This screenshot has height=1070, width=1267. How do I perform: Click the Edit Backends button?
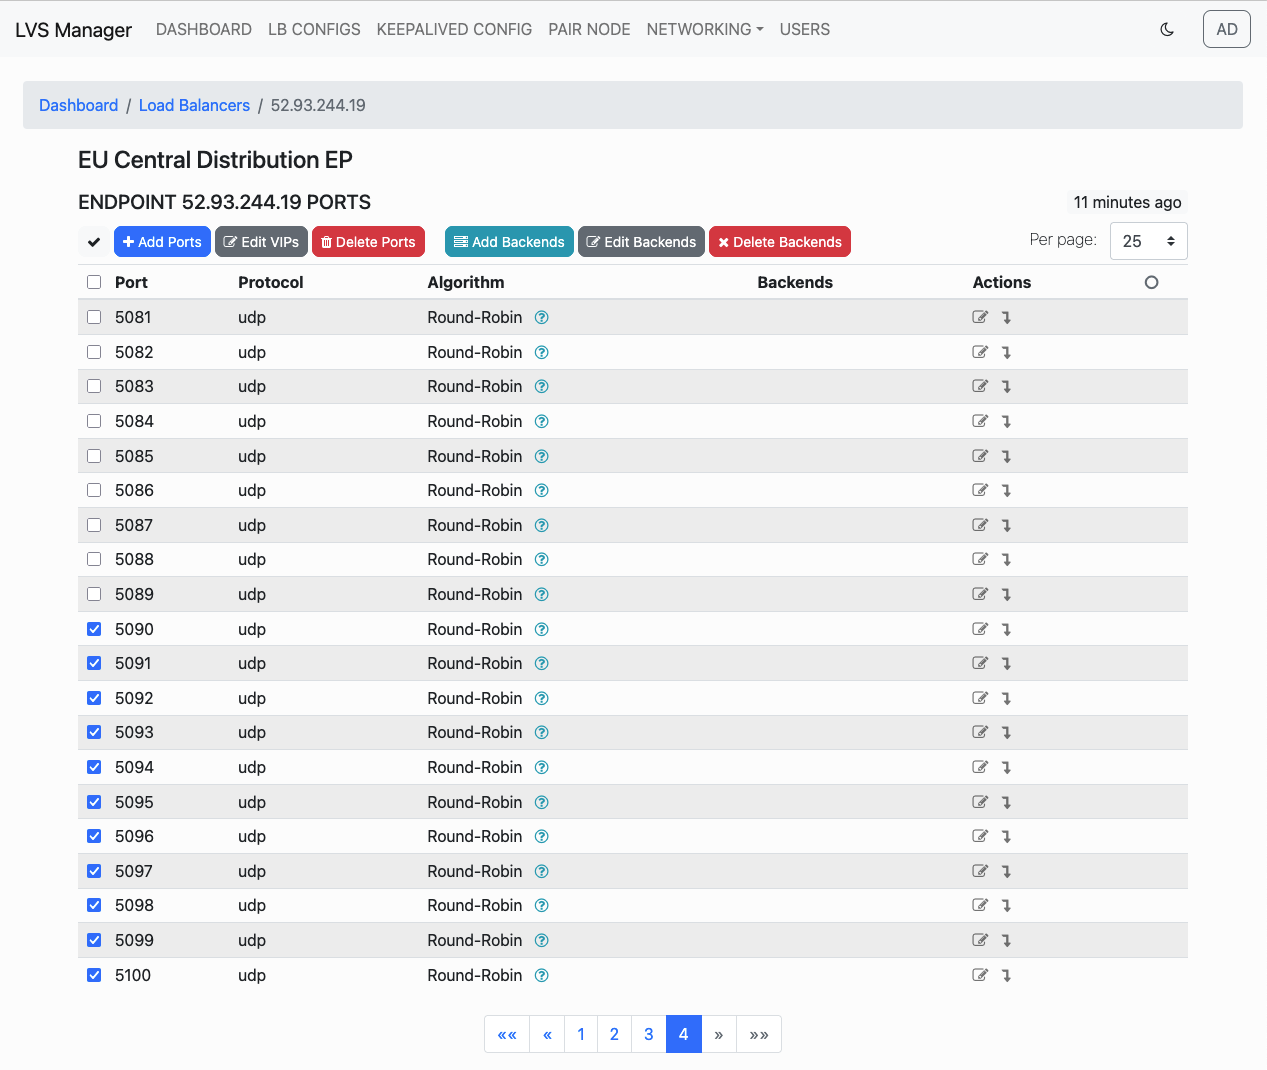pos(641,242)
